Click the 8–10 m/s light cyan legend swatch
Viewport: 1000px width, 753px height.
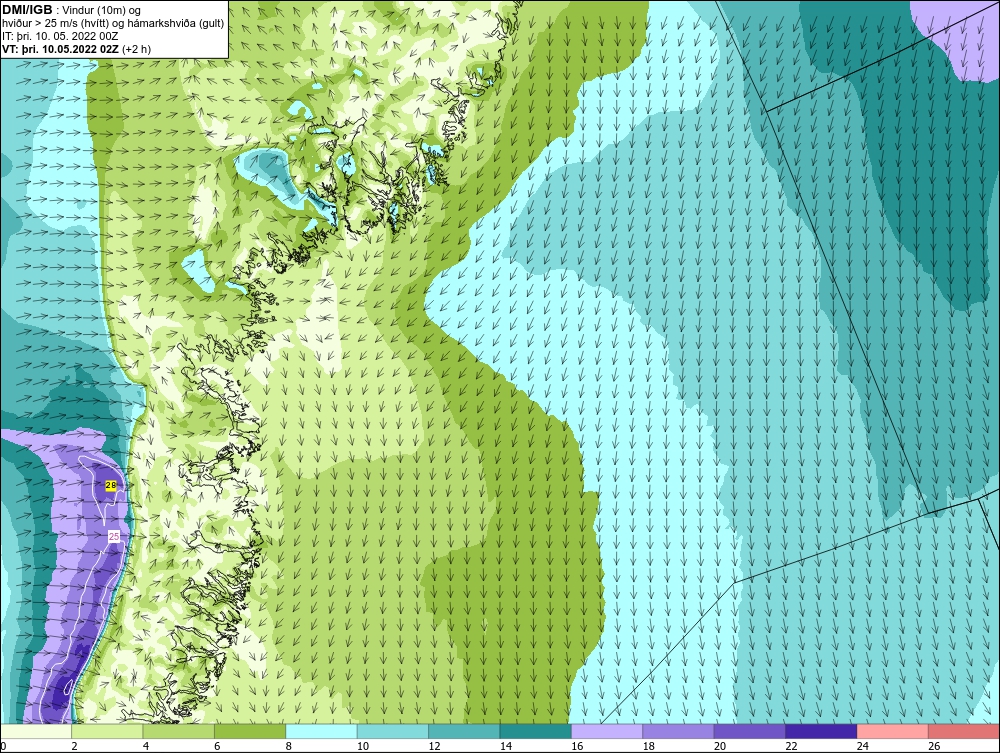click(x=321, y=731)
